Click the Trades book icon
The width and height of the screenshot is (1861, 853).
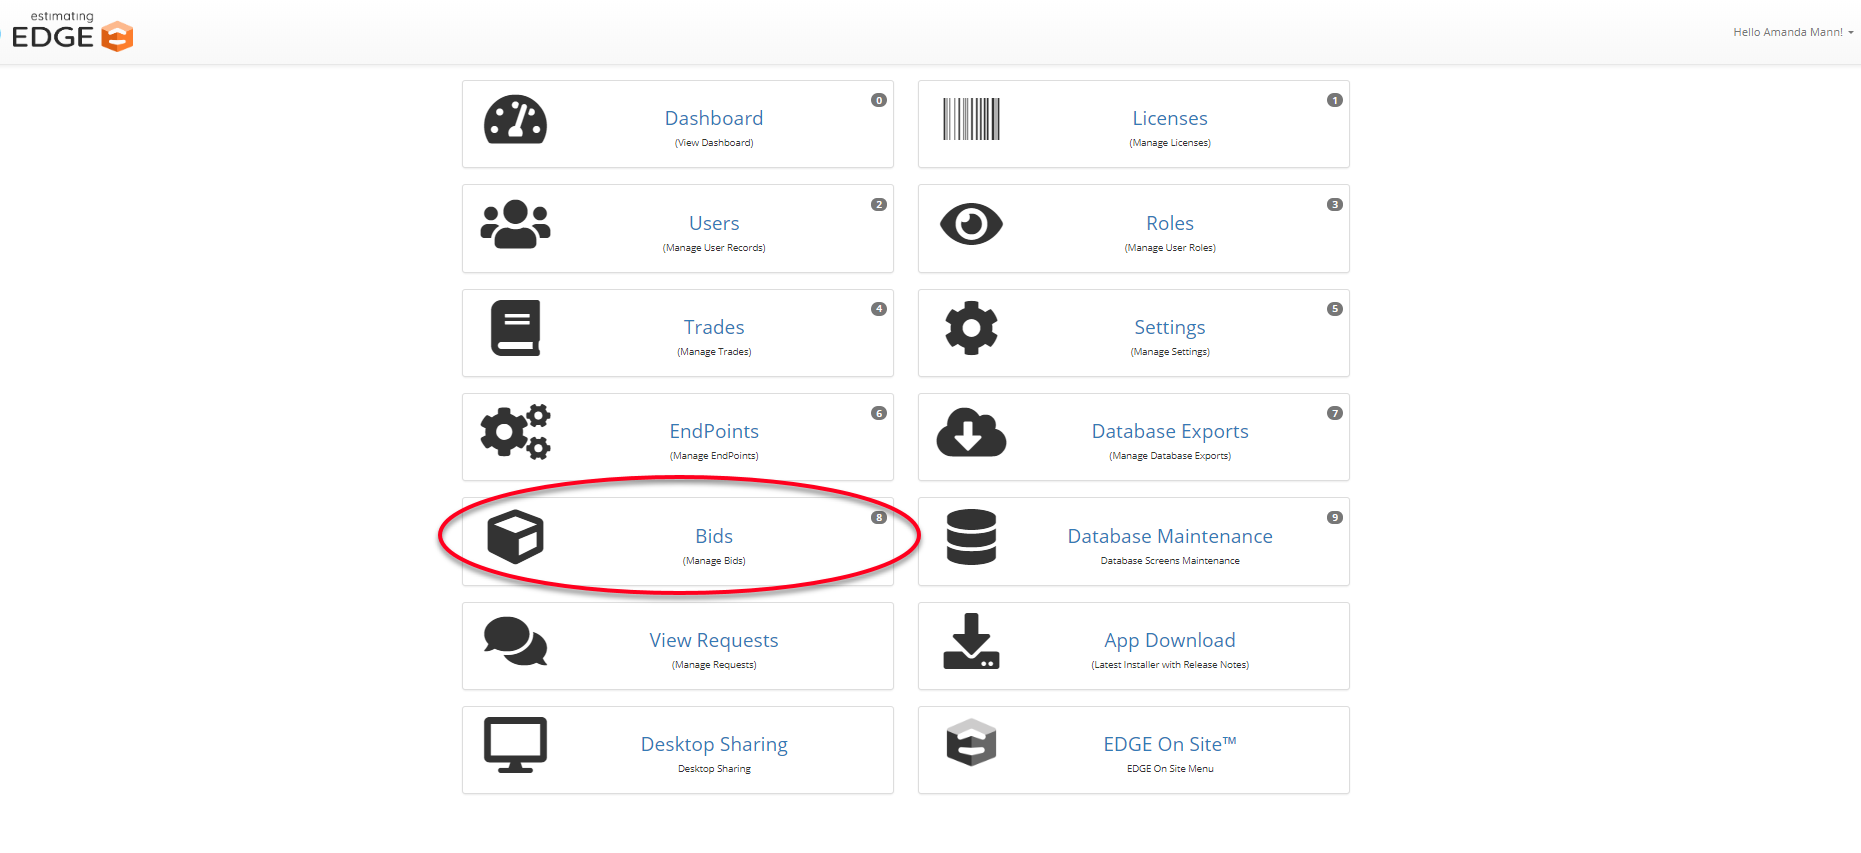[x=515, y=328]
